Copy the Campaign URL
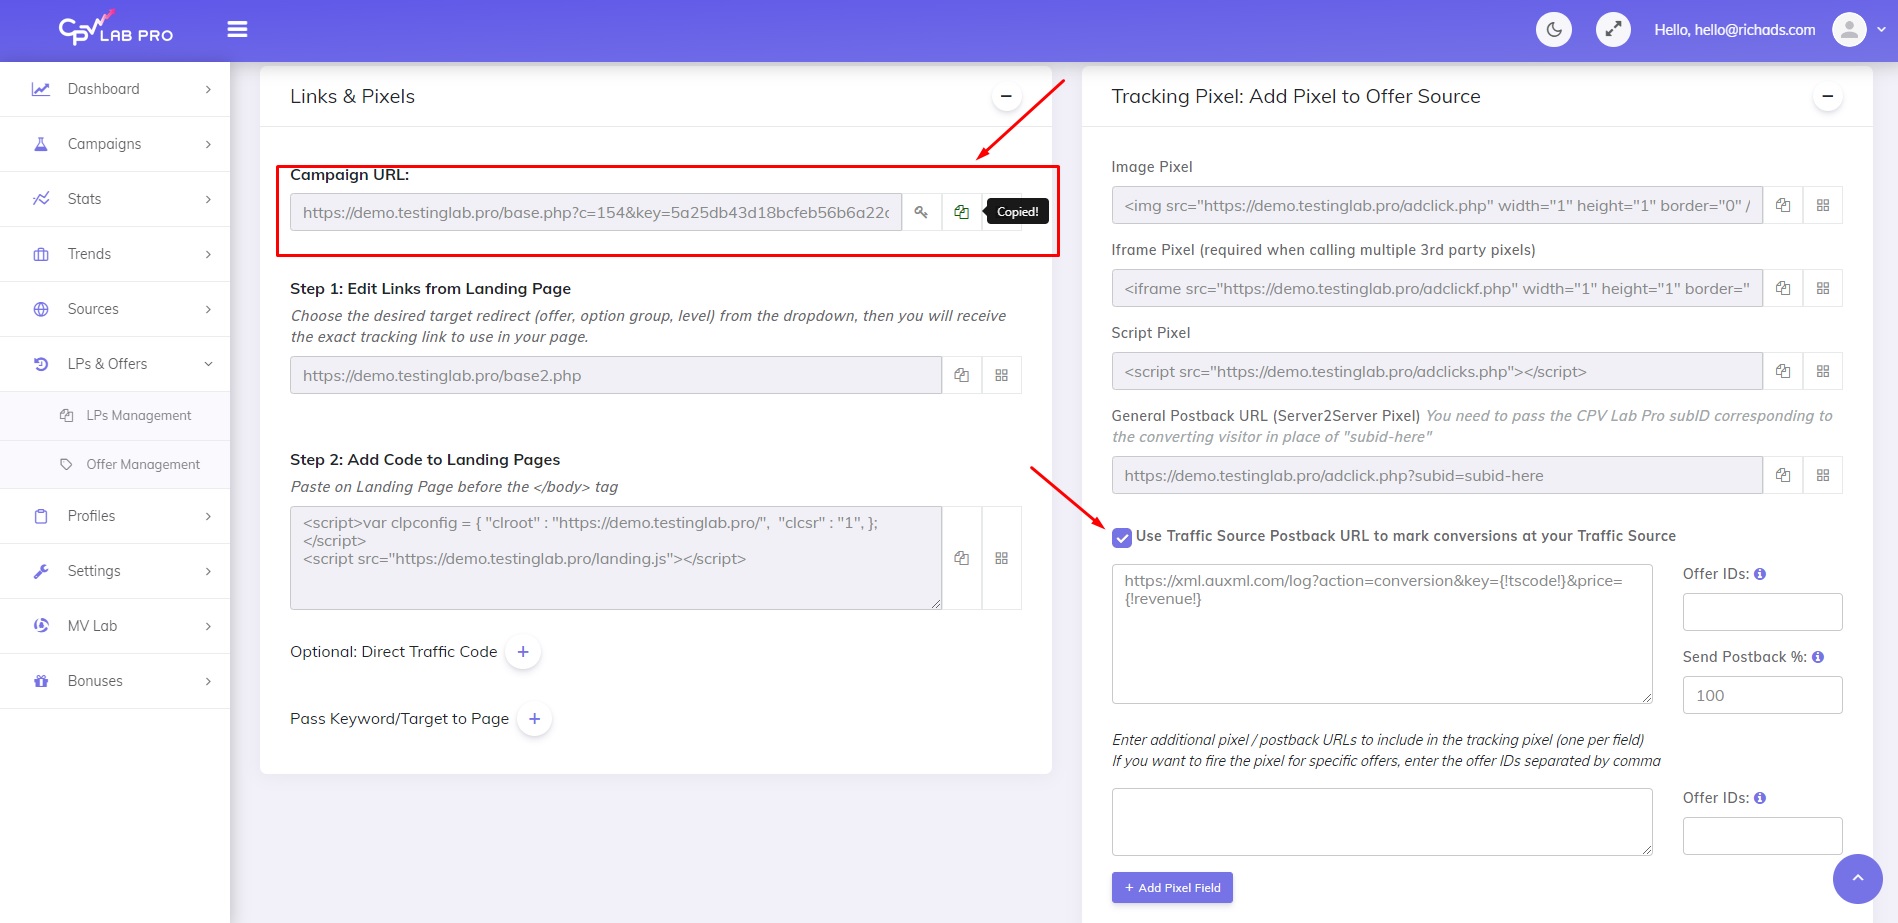Image resolution: width=1898 pixels, height=923 pixels. pyautogui.click(x=961, y=212)
